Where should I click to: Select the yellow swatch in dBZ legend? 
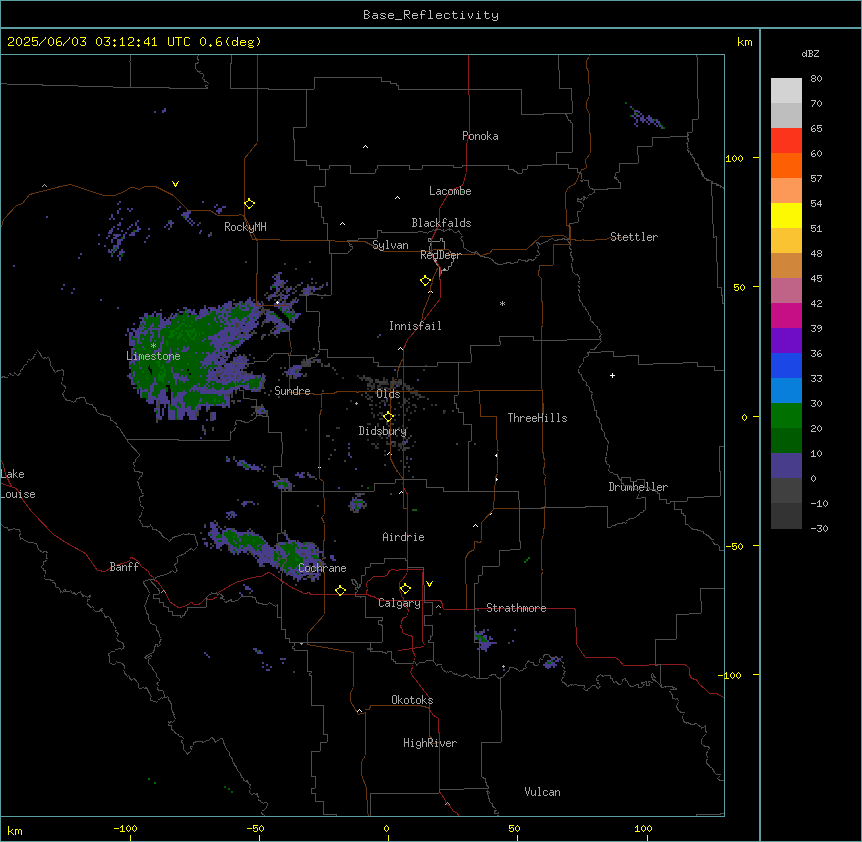[786, 215]
